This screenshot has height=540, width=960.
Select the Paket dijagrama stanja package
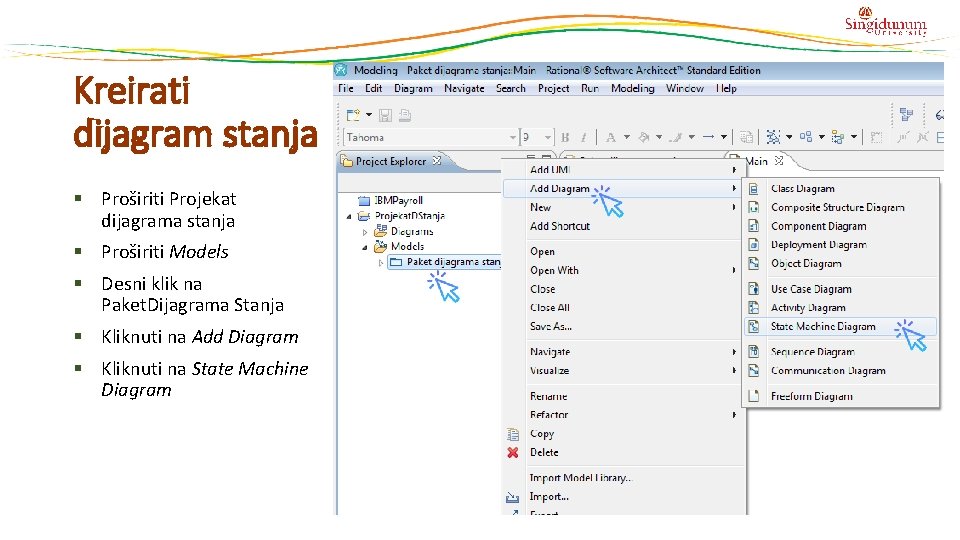(x=445, y=262)
